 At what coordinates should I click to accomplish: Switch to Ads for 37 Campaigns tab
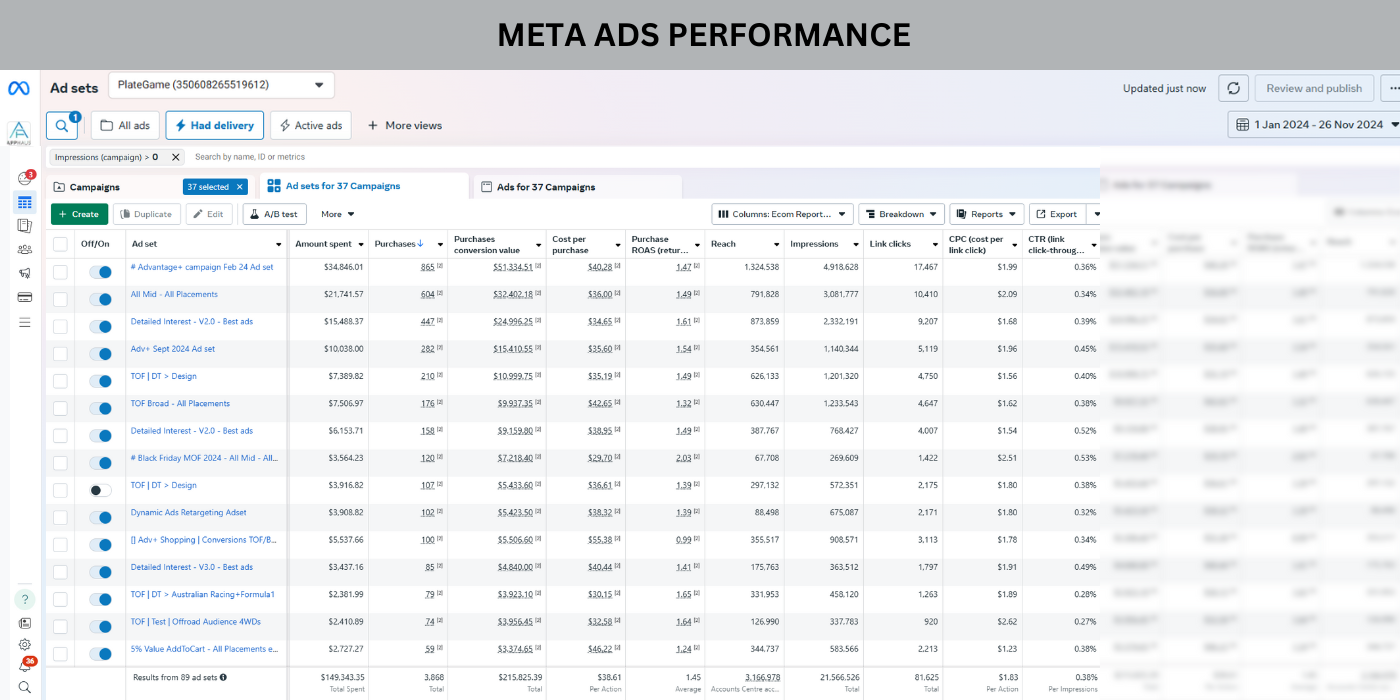[x=545, y=187]
